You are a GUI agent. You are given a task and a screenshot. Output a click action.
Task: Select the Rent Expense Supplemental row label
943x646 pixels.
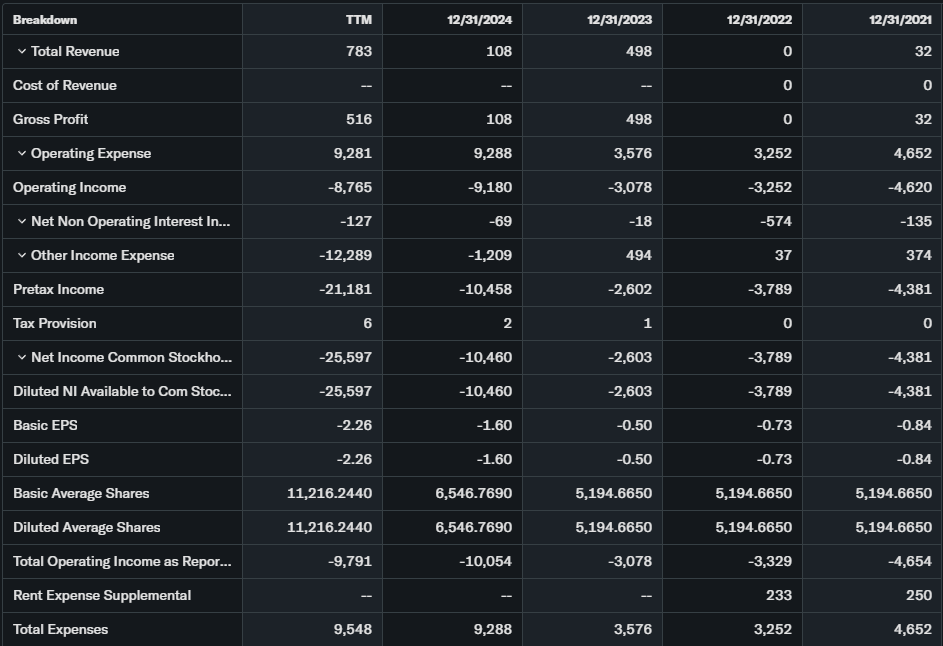coord(102,596)
